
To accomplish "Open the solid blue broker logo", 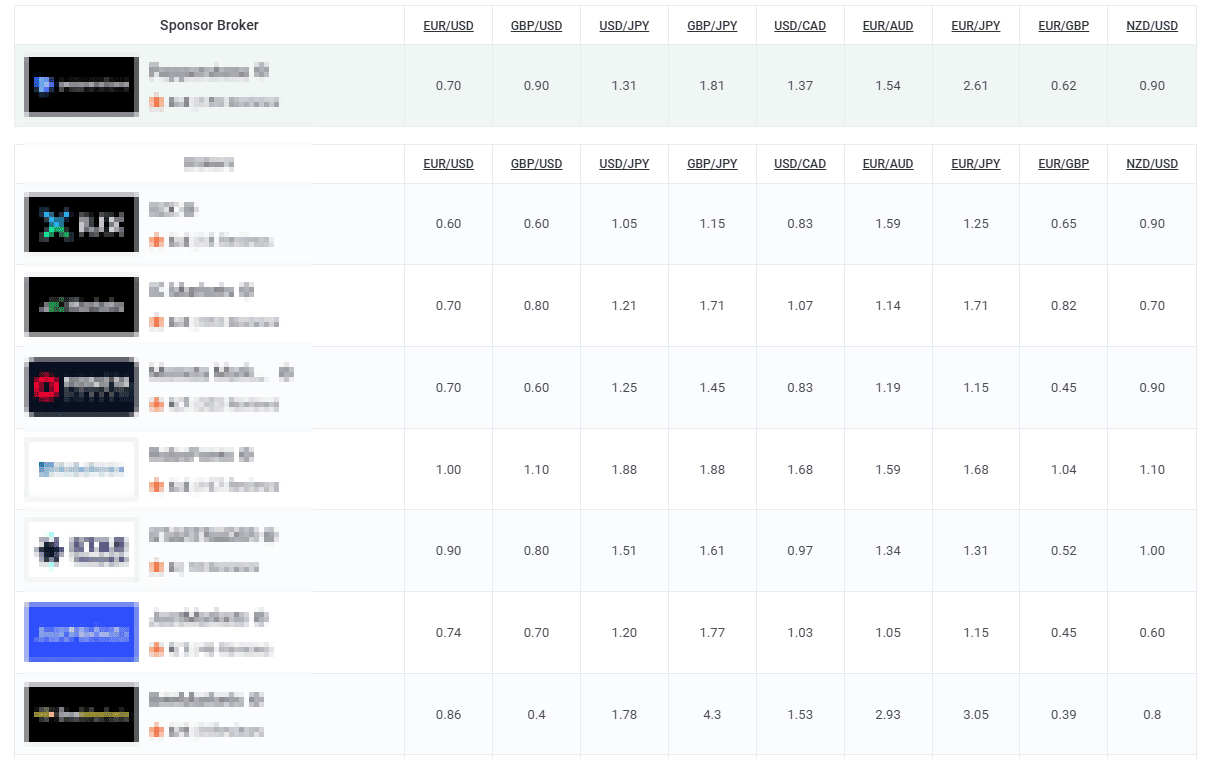I will 82,632.
